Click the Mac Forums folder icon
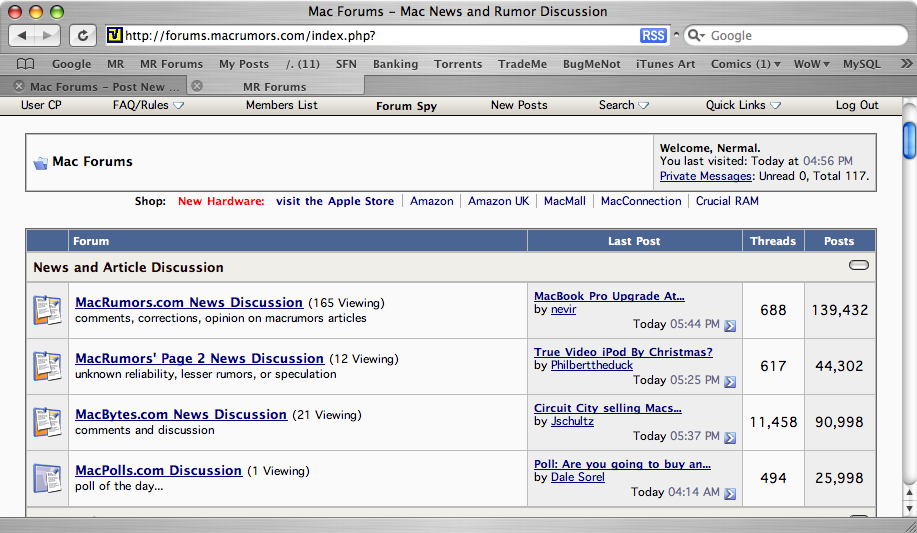Viewport: 917px width, 533px height. 40,163
